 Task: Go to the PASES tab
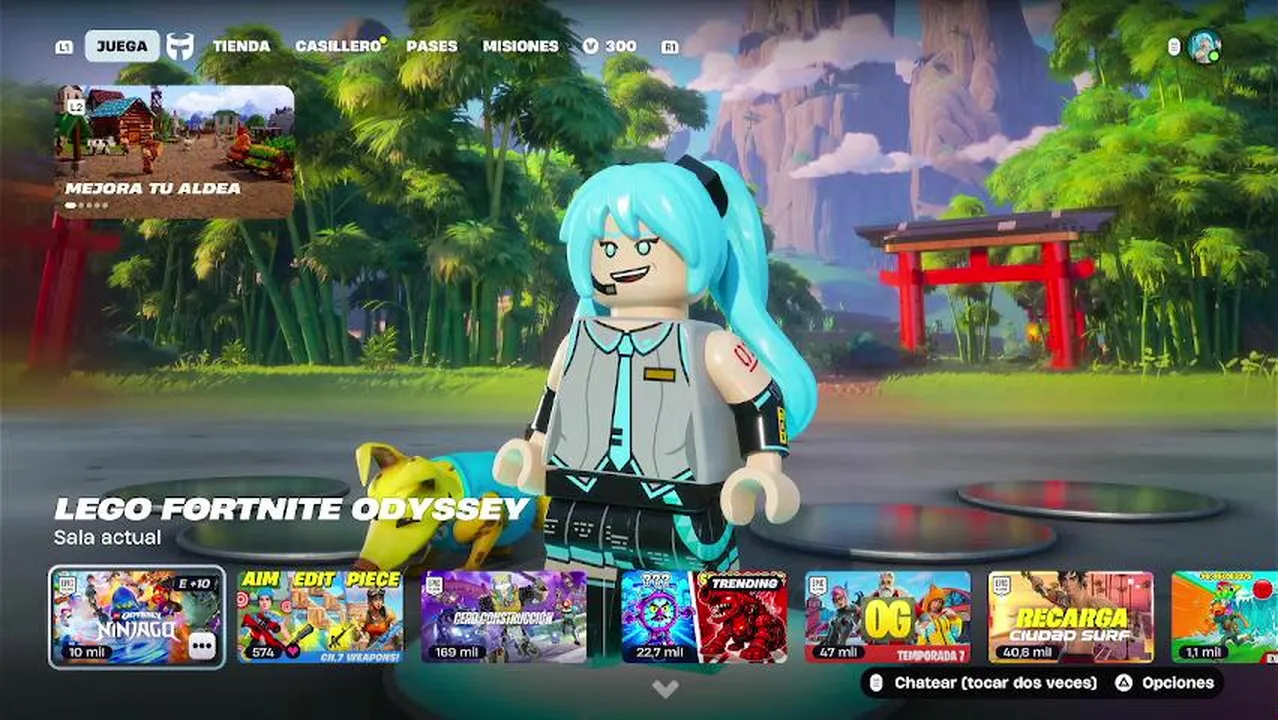point(432,46)
